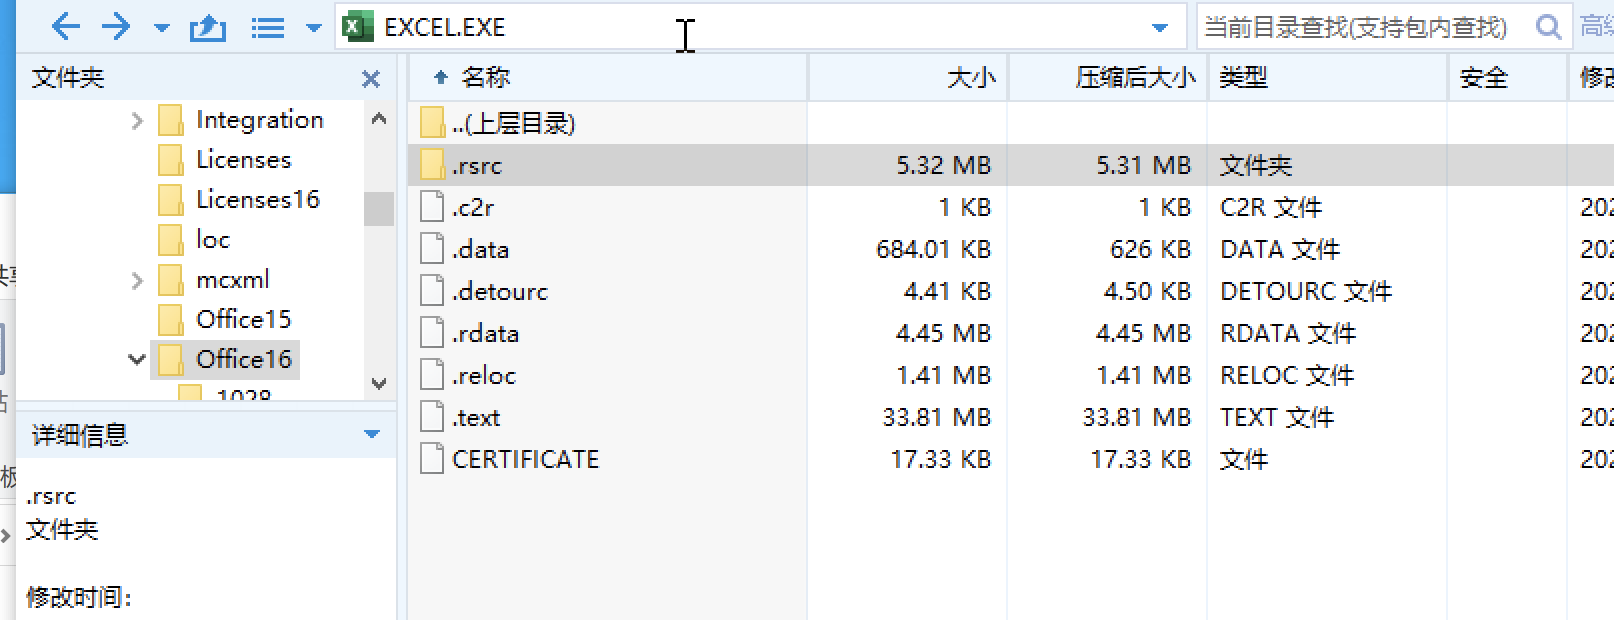Click the .reloc file icon
The height and width of the screenshot is (620, 1614).
tap(432, 375)
